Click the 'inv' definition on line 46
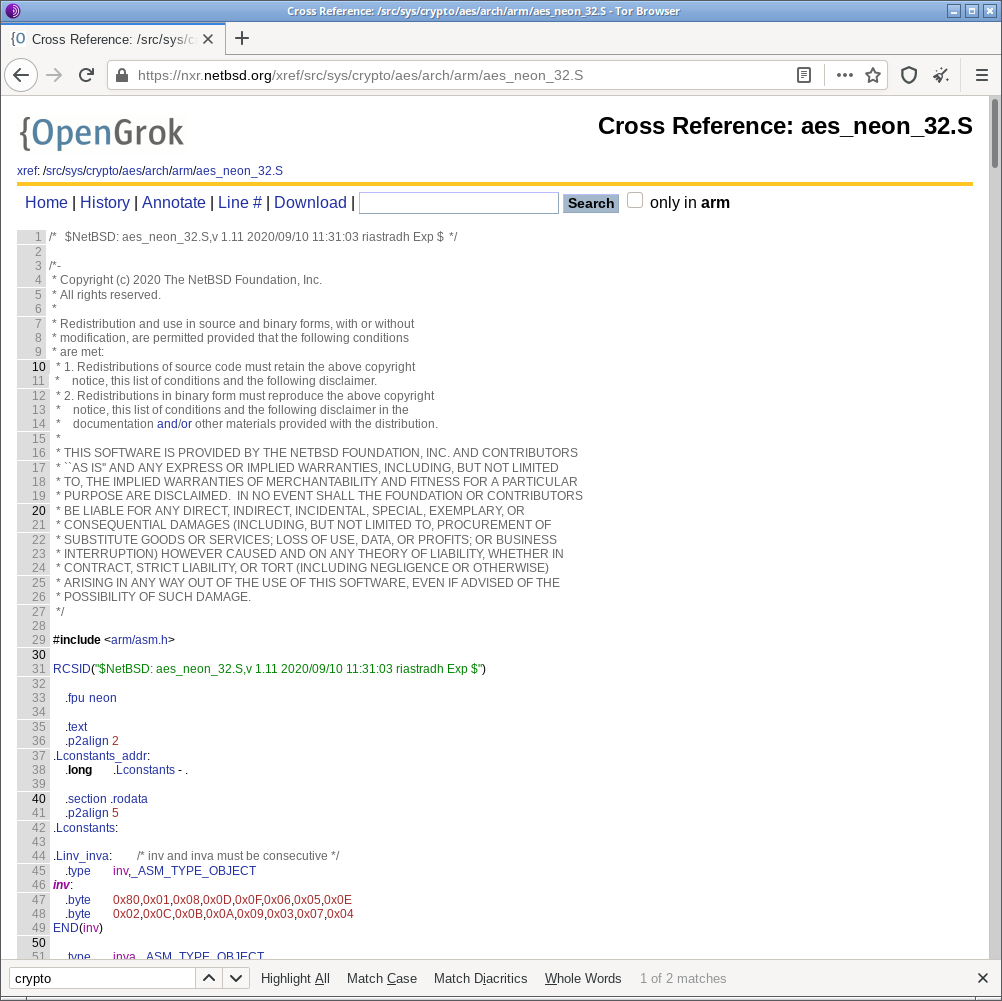The height and width of the screenshot is (1001, 1002). tap(61, 885)
